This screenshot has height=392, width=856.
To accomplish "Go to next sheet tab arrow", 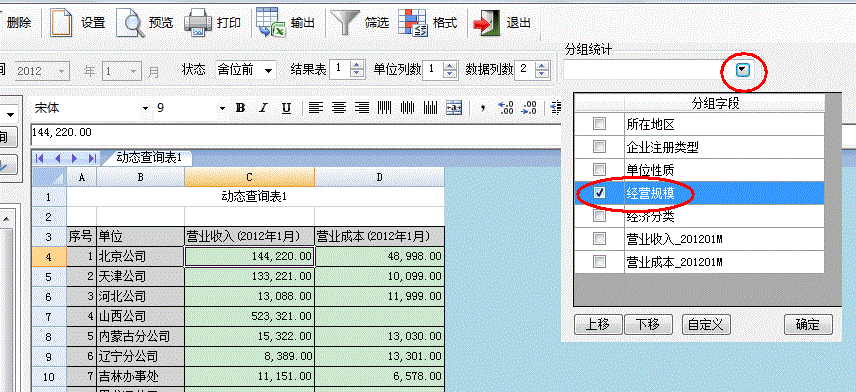I will [x=74, y=158].
